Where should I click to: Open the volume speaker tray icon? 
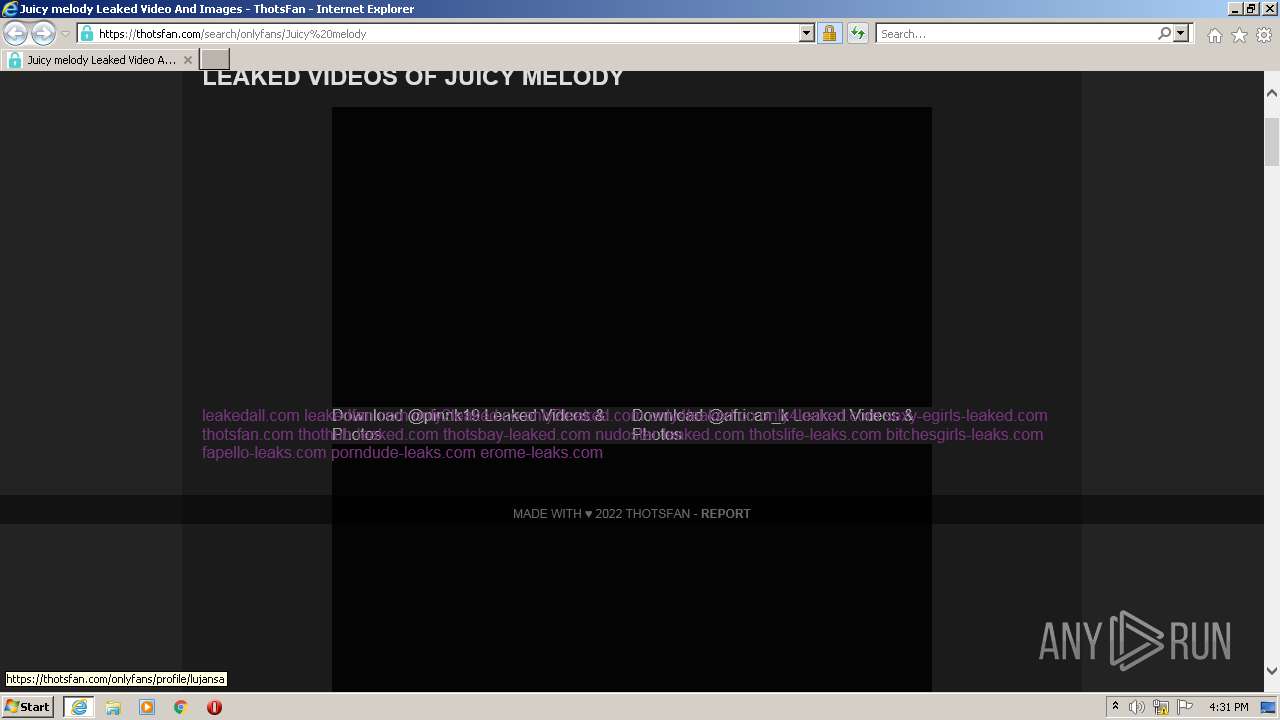[x=1137, y=707]
